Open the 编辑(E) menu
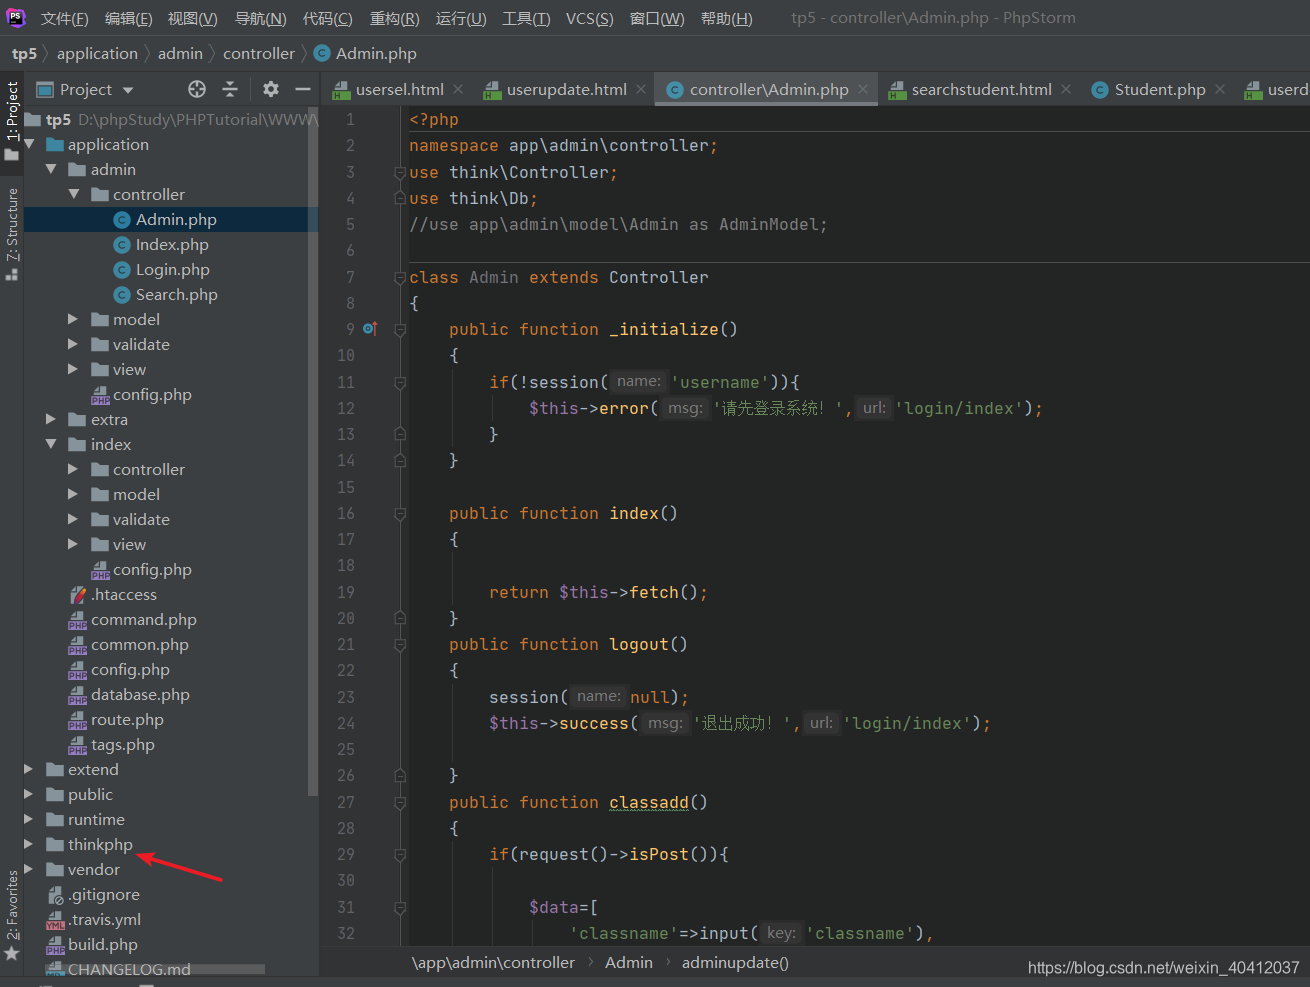Screen dimensions: 1310x987 (x=129, y=18)
